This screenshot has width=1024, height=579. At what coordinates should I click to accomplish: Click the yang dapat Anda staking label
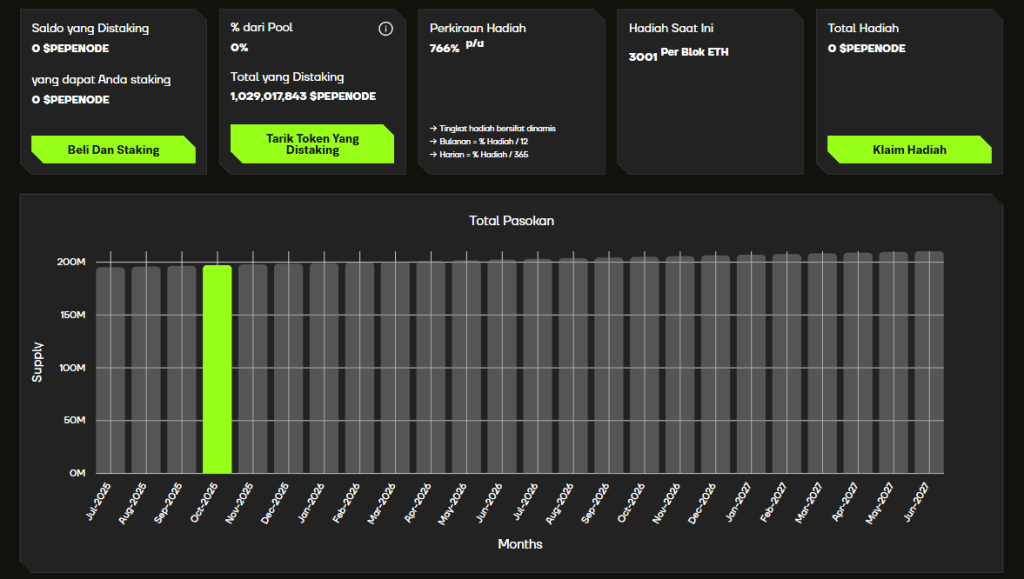click(x=101, y=80)
